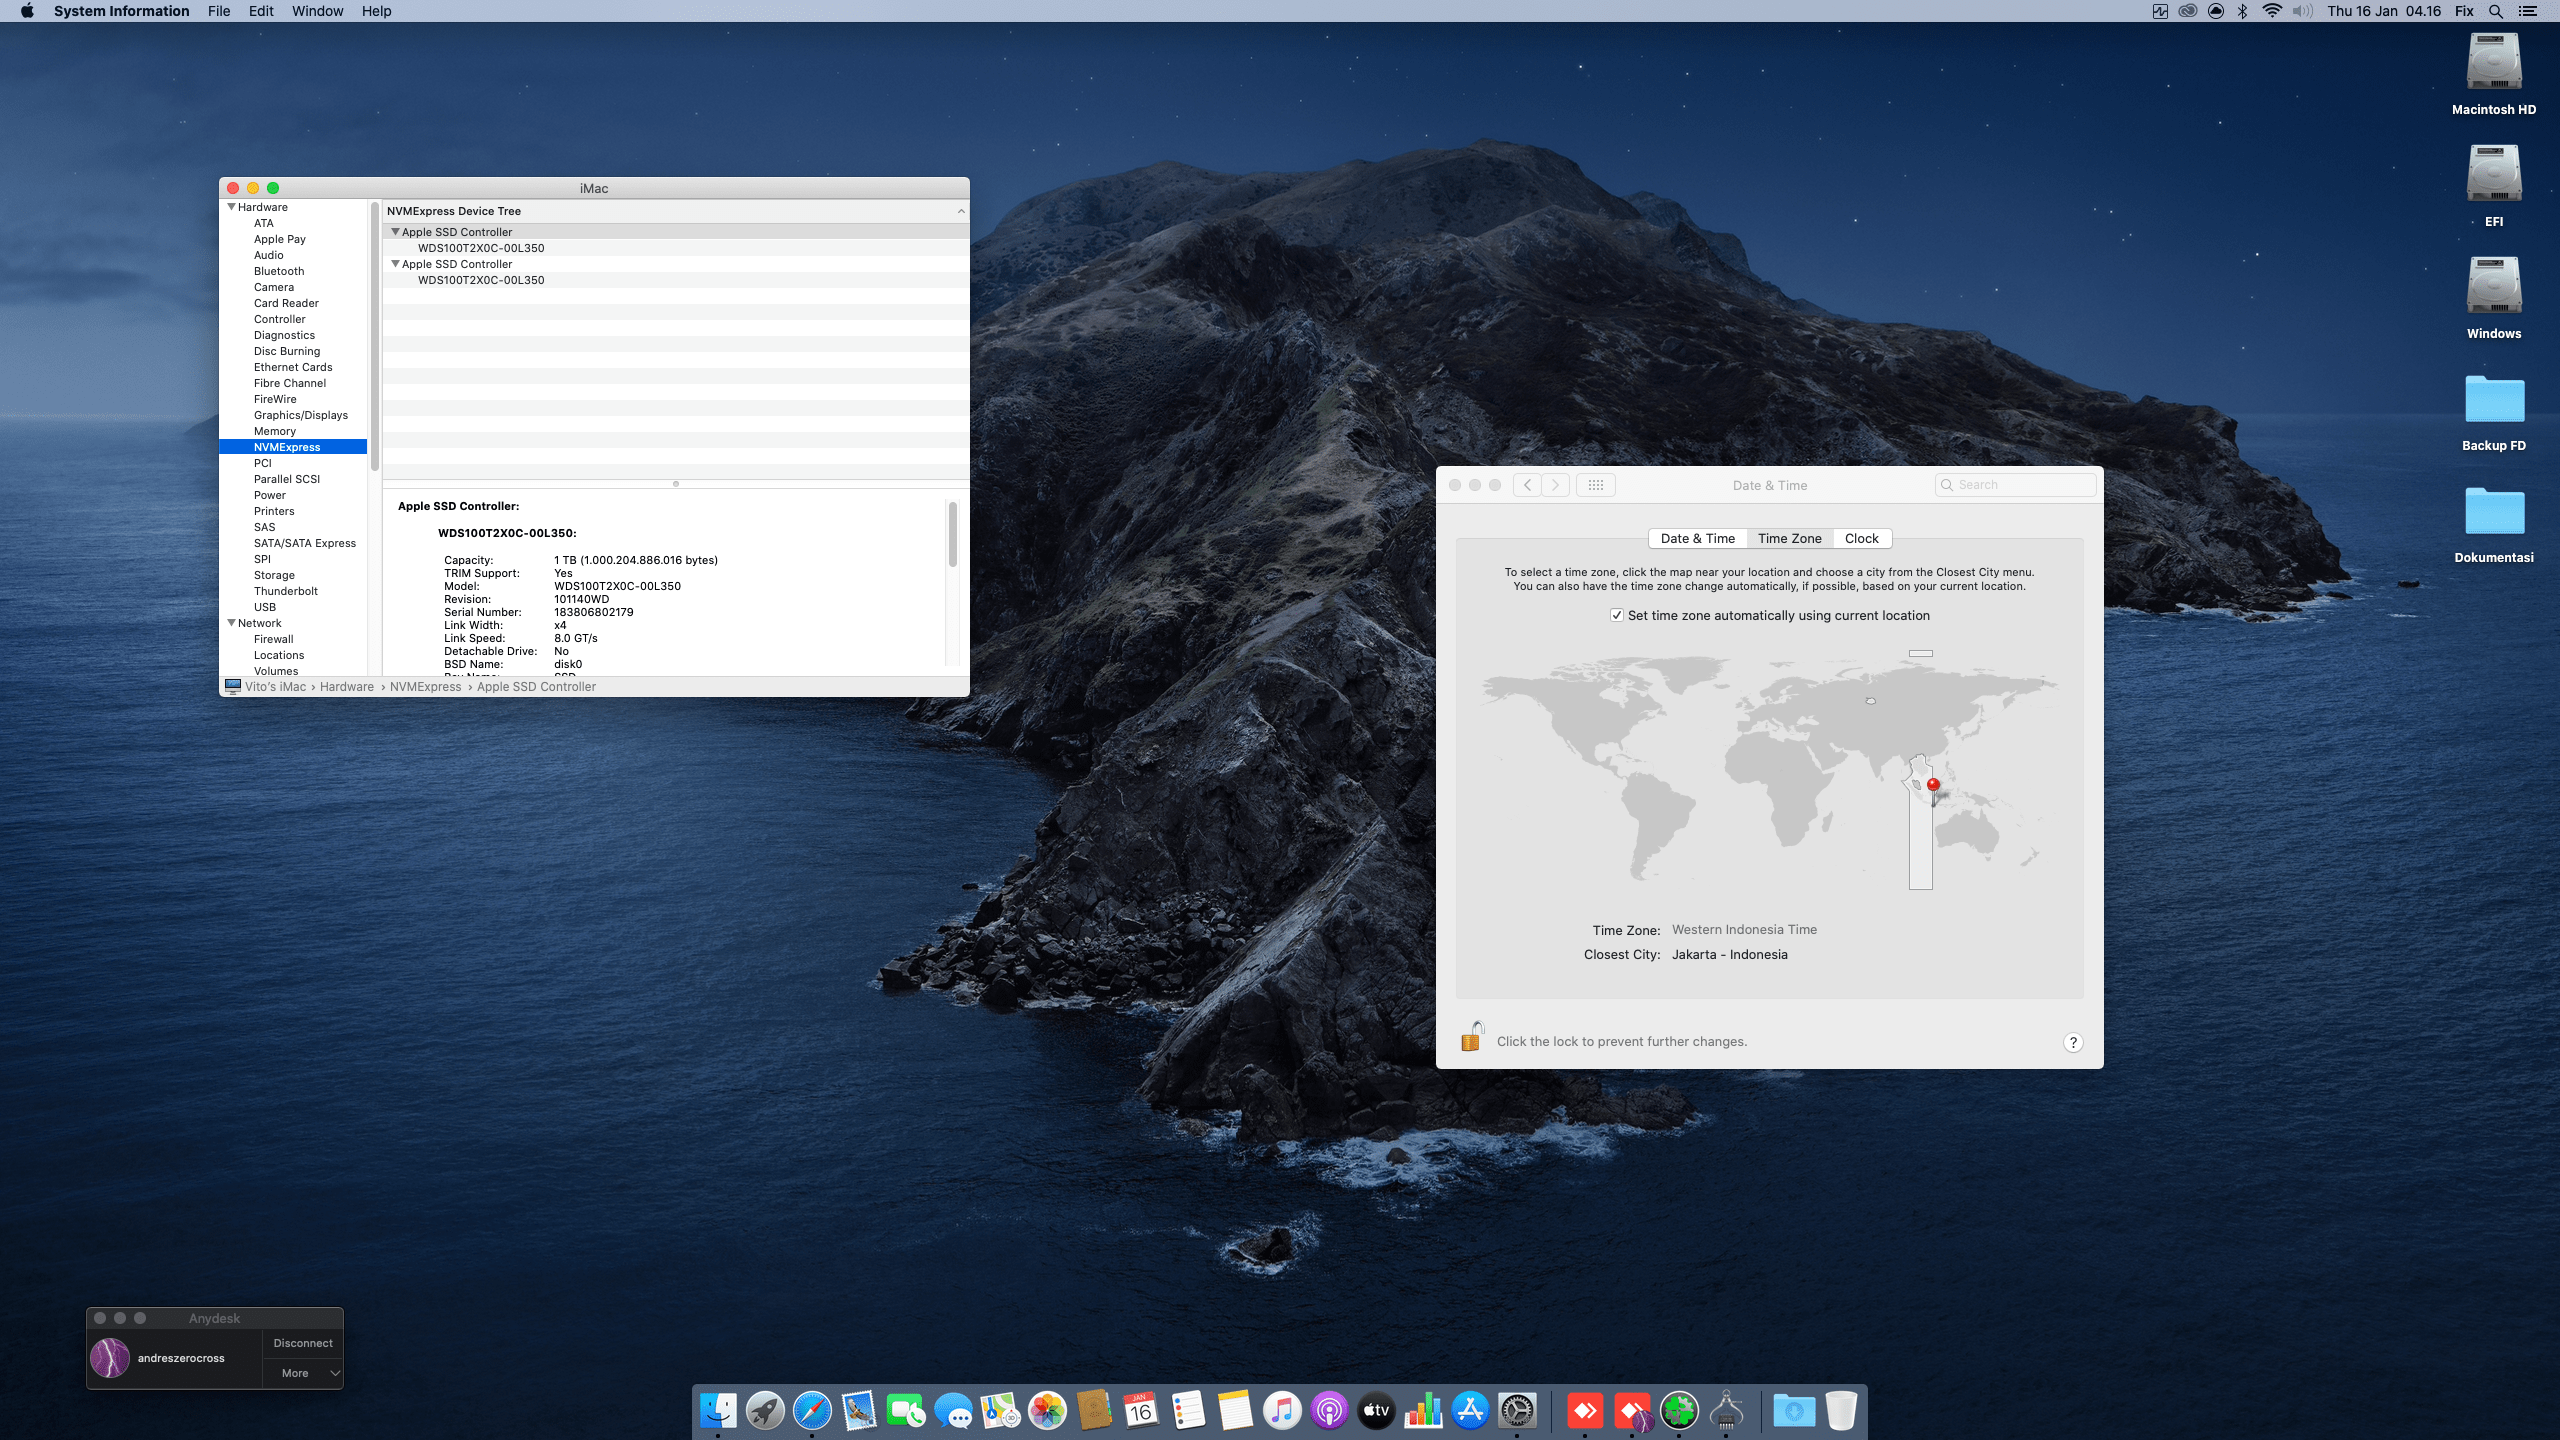Open the Window menu
The image size is (2560, 1440).
tap(317, 11)
